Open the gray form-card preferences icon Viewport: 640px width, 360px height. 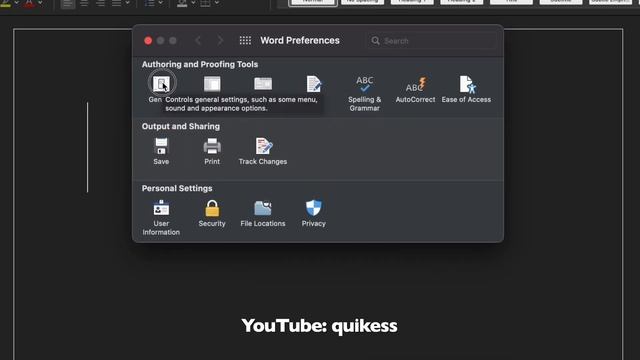click(x=263, y=84)
